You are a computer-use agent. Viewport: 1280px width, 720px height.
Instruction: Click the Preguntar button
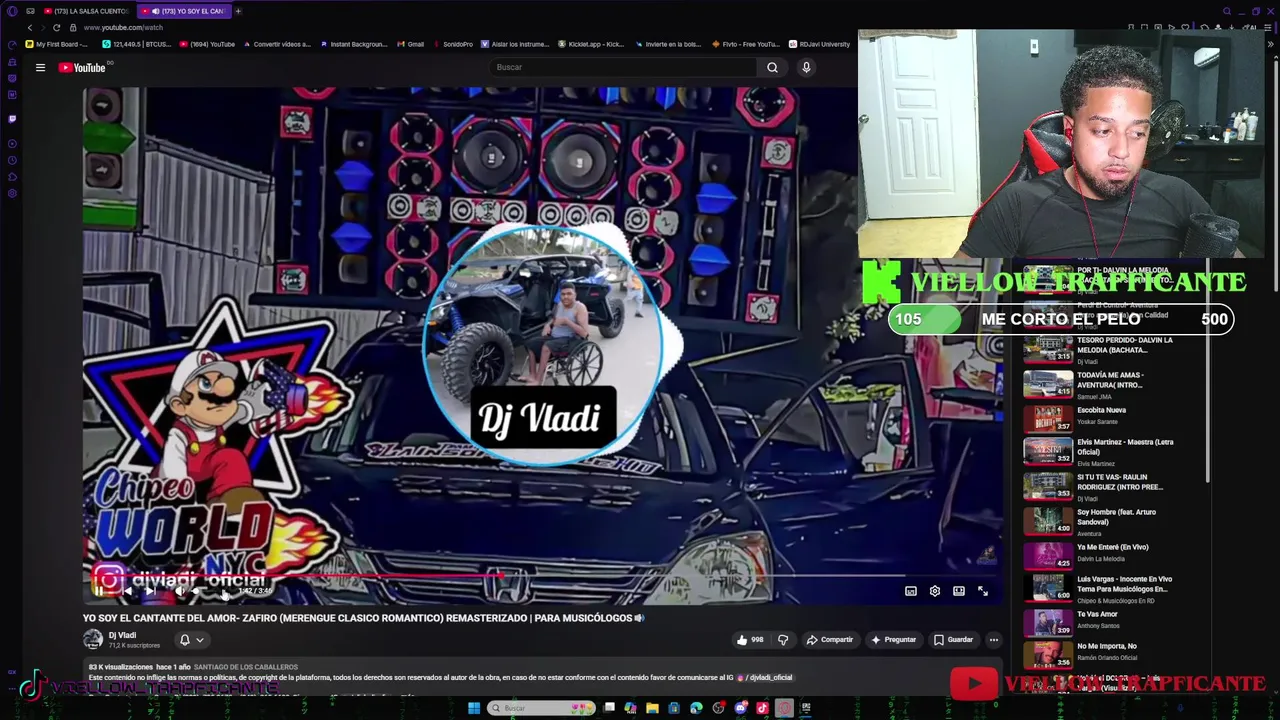click(893, 640)
